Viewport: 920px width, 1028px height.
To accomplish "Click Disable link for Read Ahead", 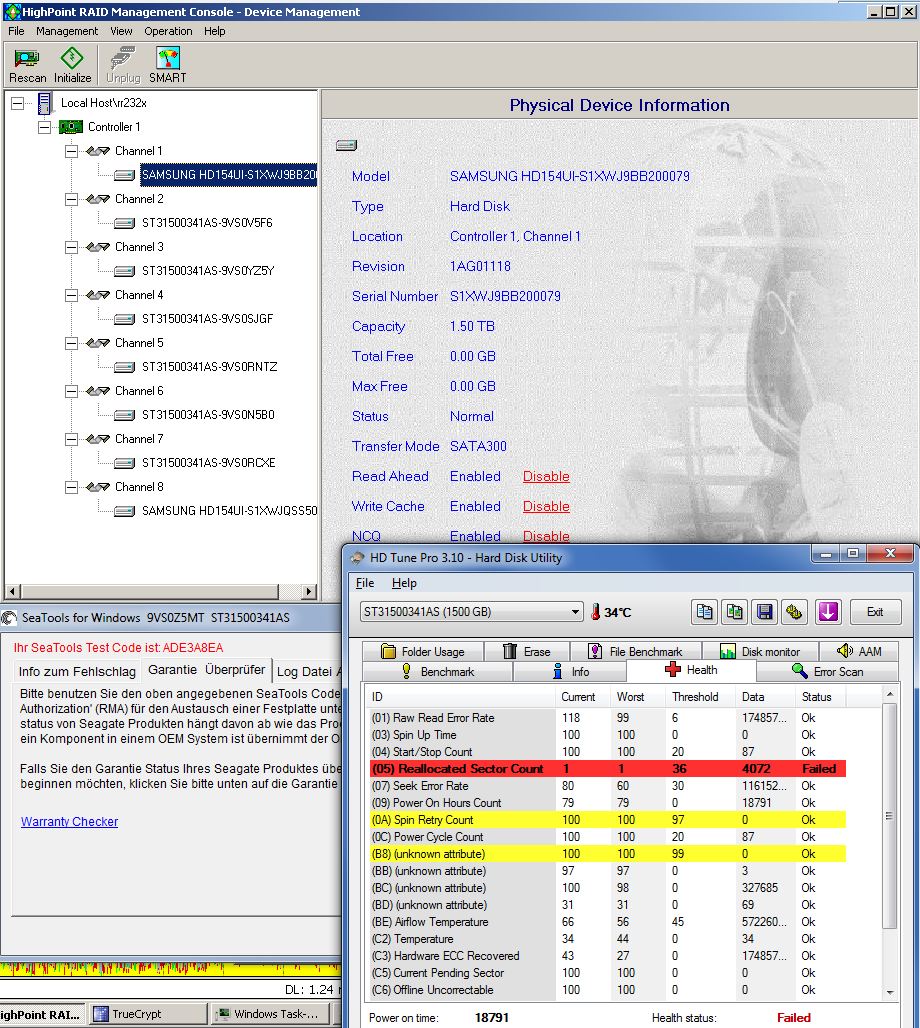I will [546, 477].
